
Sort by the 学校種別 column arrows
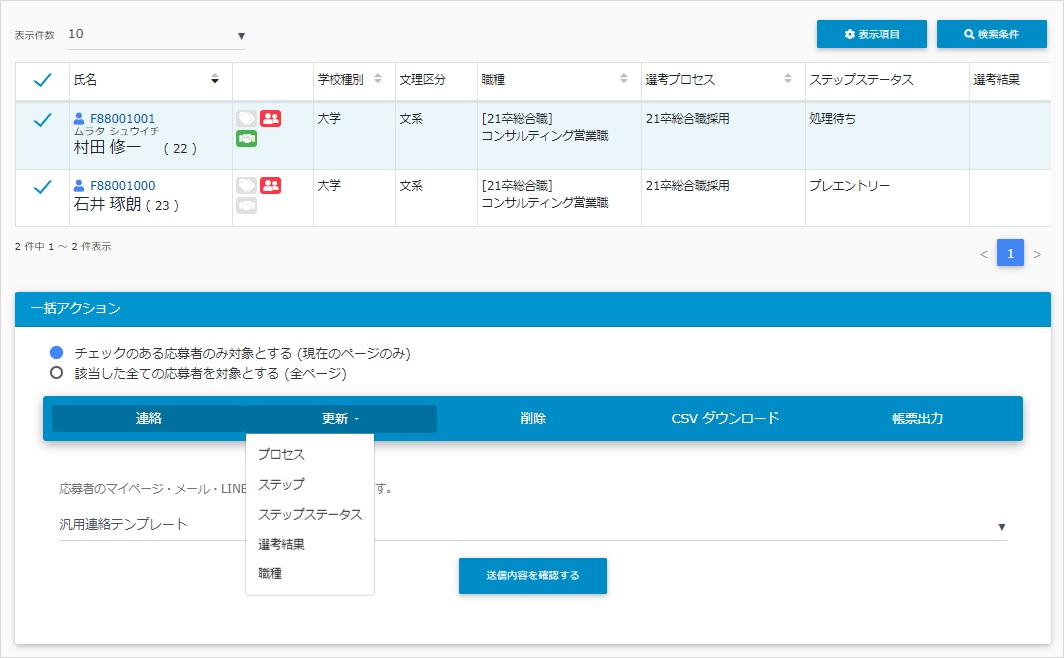pos(378,80)
